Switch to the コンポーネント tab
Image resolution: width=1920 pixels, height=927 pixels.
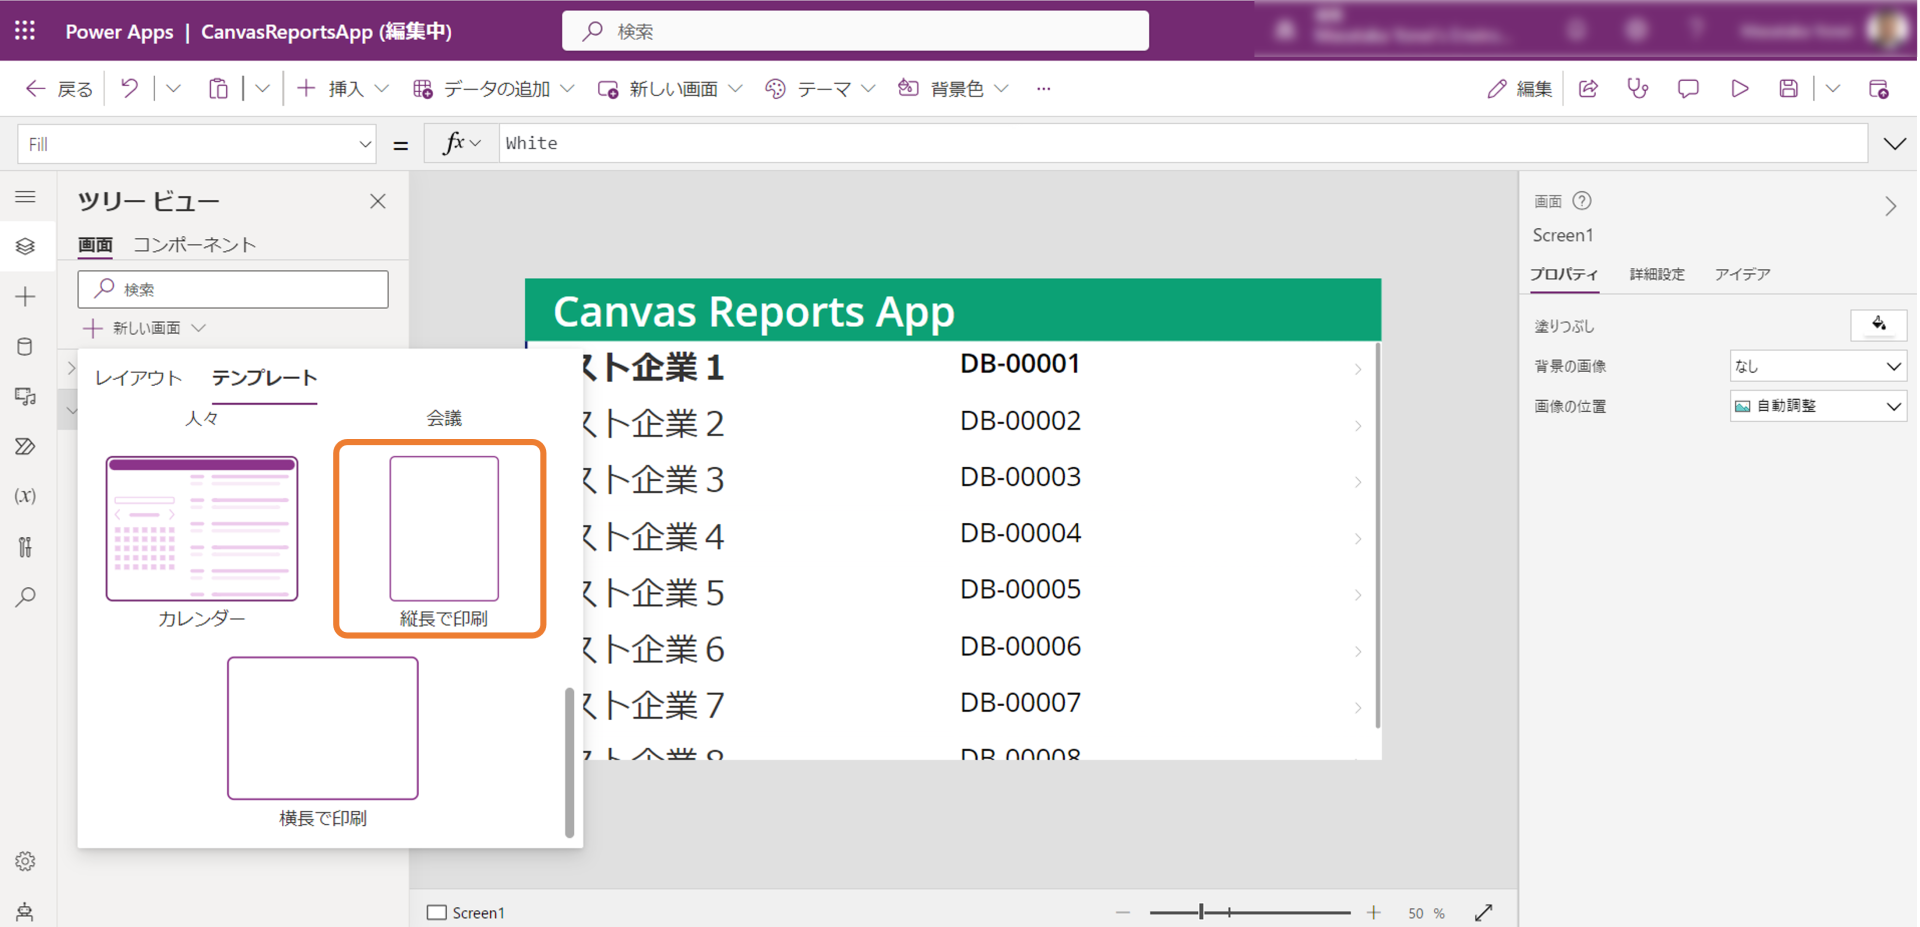(x=195, y=245)
